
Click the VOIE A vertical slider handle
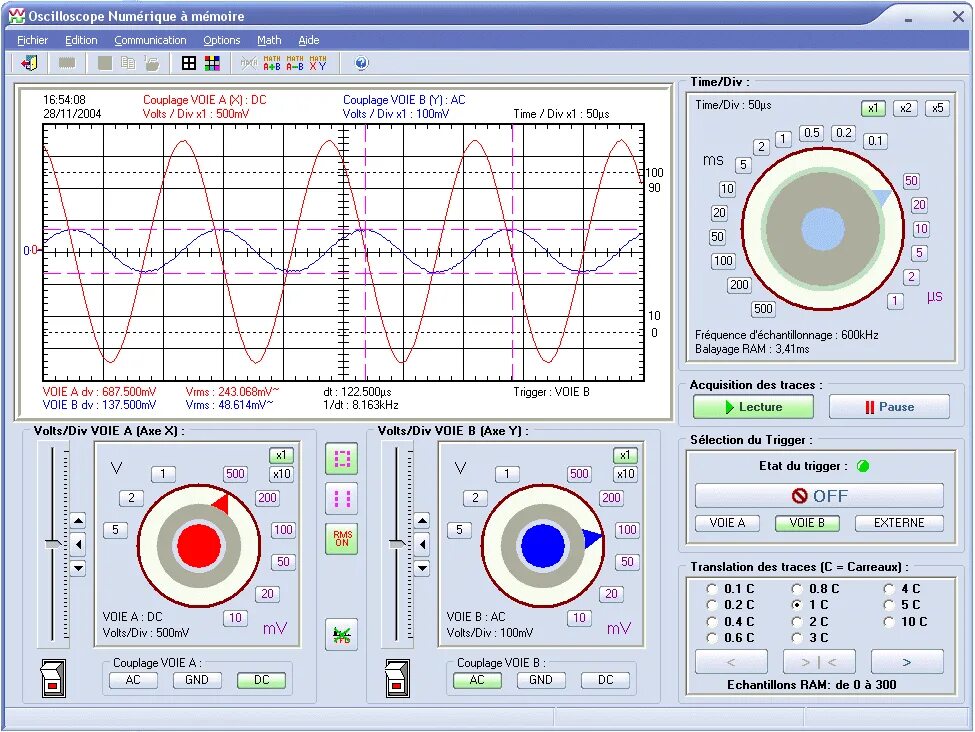(54, 544)
